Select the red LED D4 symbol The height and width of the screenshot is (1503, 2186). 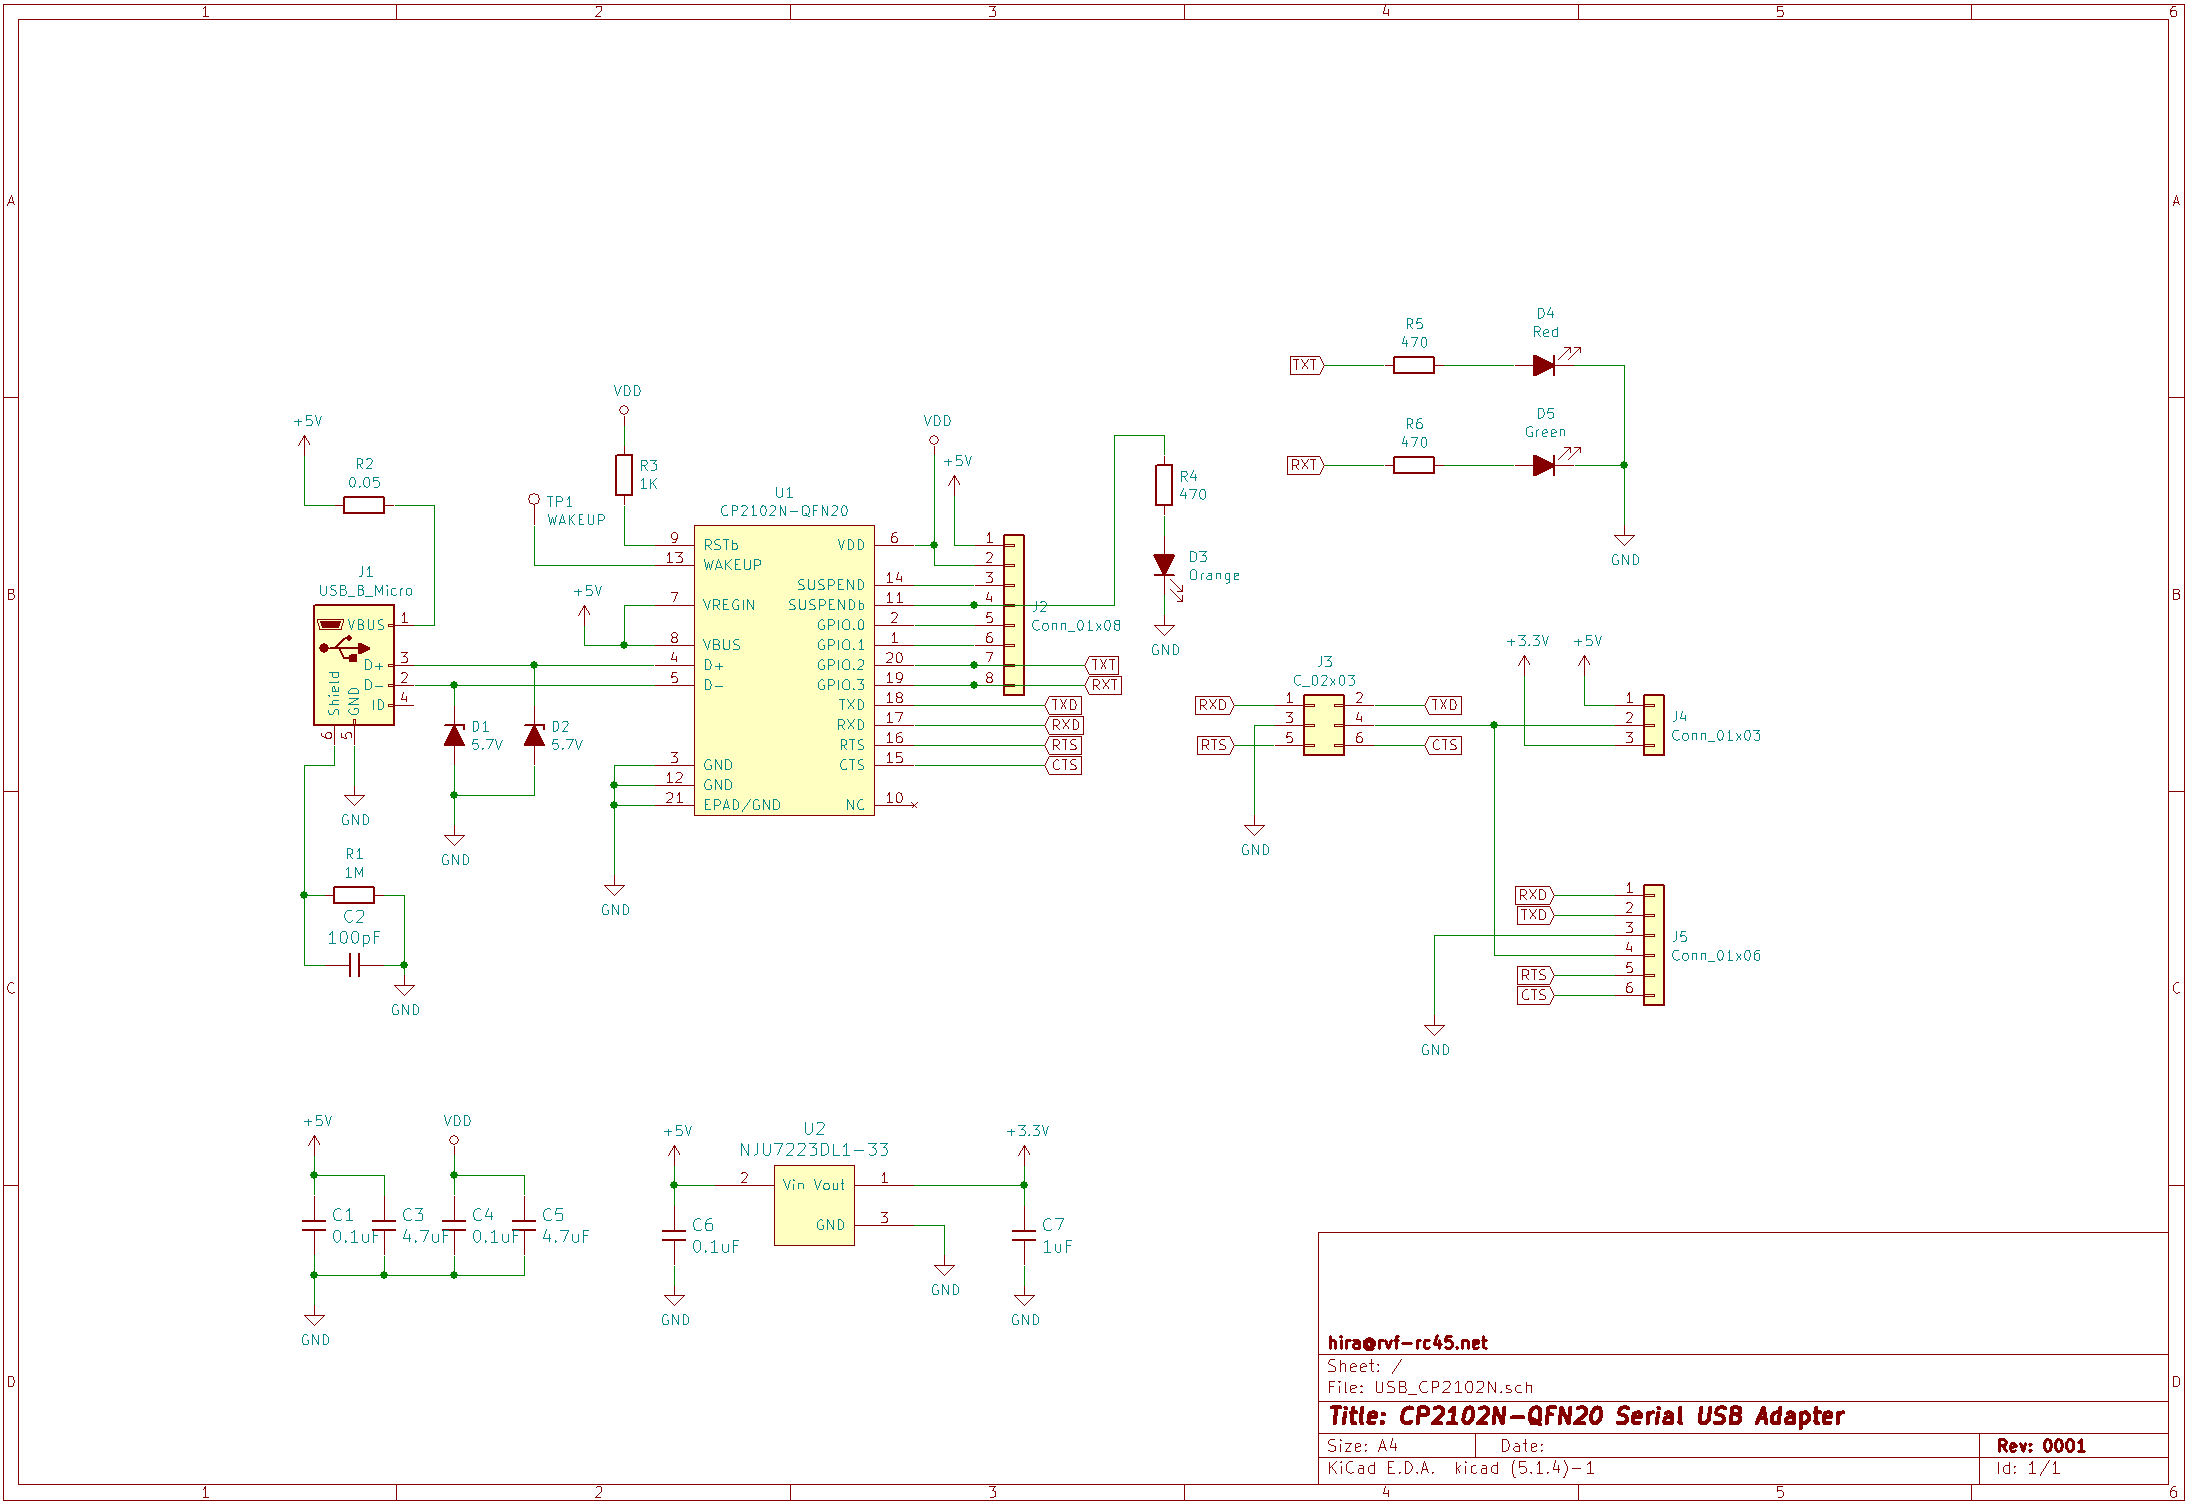tap(1543, 364)
